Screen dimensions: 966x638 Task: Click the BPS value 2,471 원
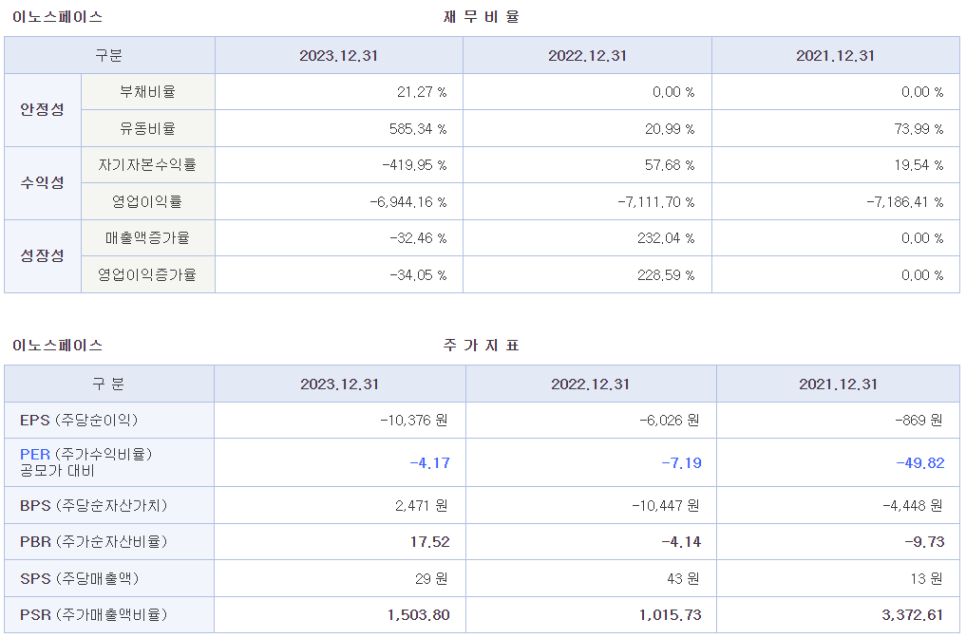coord(421,506)
